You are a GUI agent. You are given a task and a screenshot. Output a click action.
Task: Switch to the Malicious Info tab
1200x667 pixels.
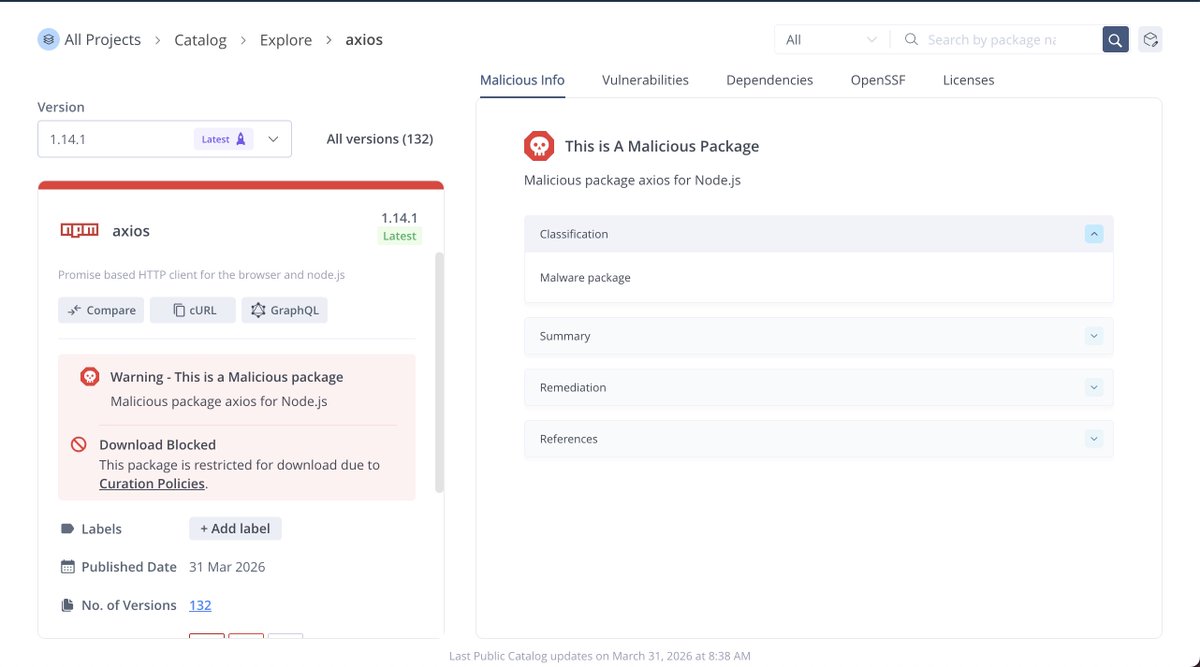522,80
